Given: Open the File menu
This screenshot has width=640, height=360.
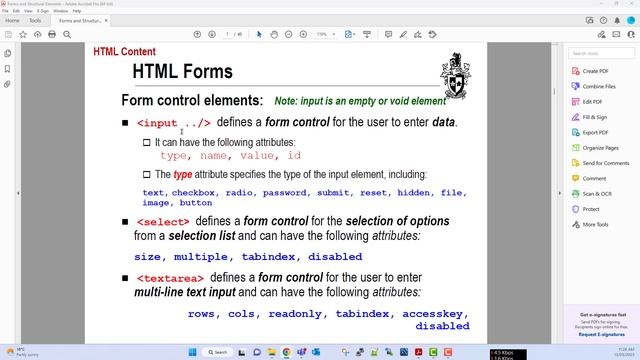Looking at the screenshot, I should tap(5, 11).
